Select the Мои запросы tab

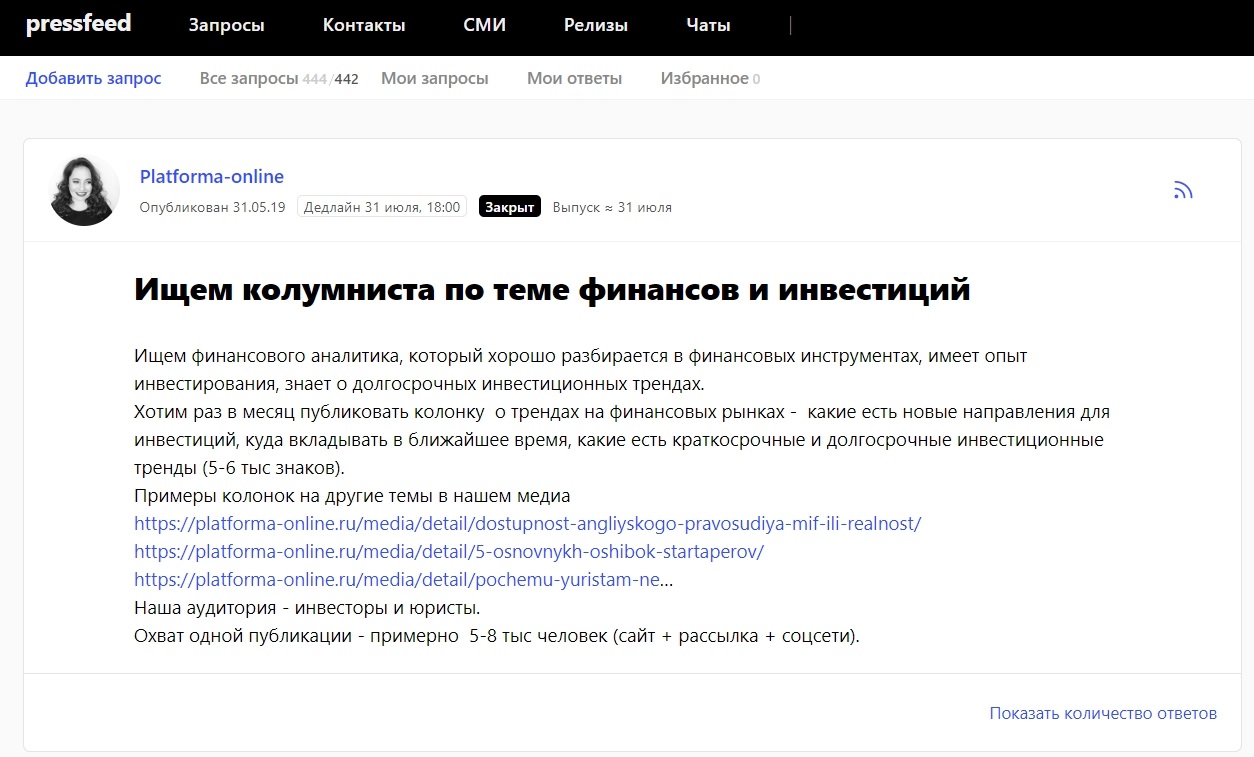click(x=434, y=78)
